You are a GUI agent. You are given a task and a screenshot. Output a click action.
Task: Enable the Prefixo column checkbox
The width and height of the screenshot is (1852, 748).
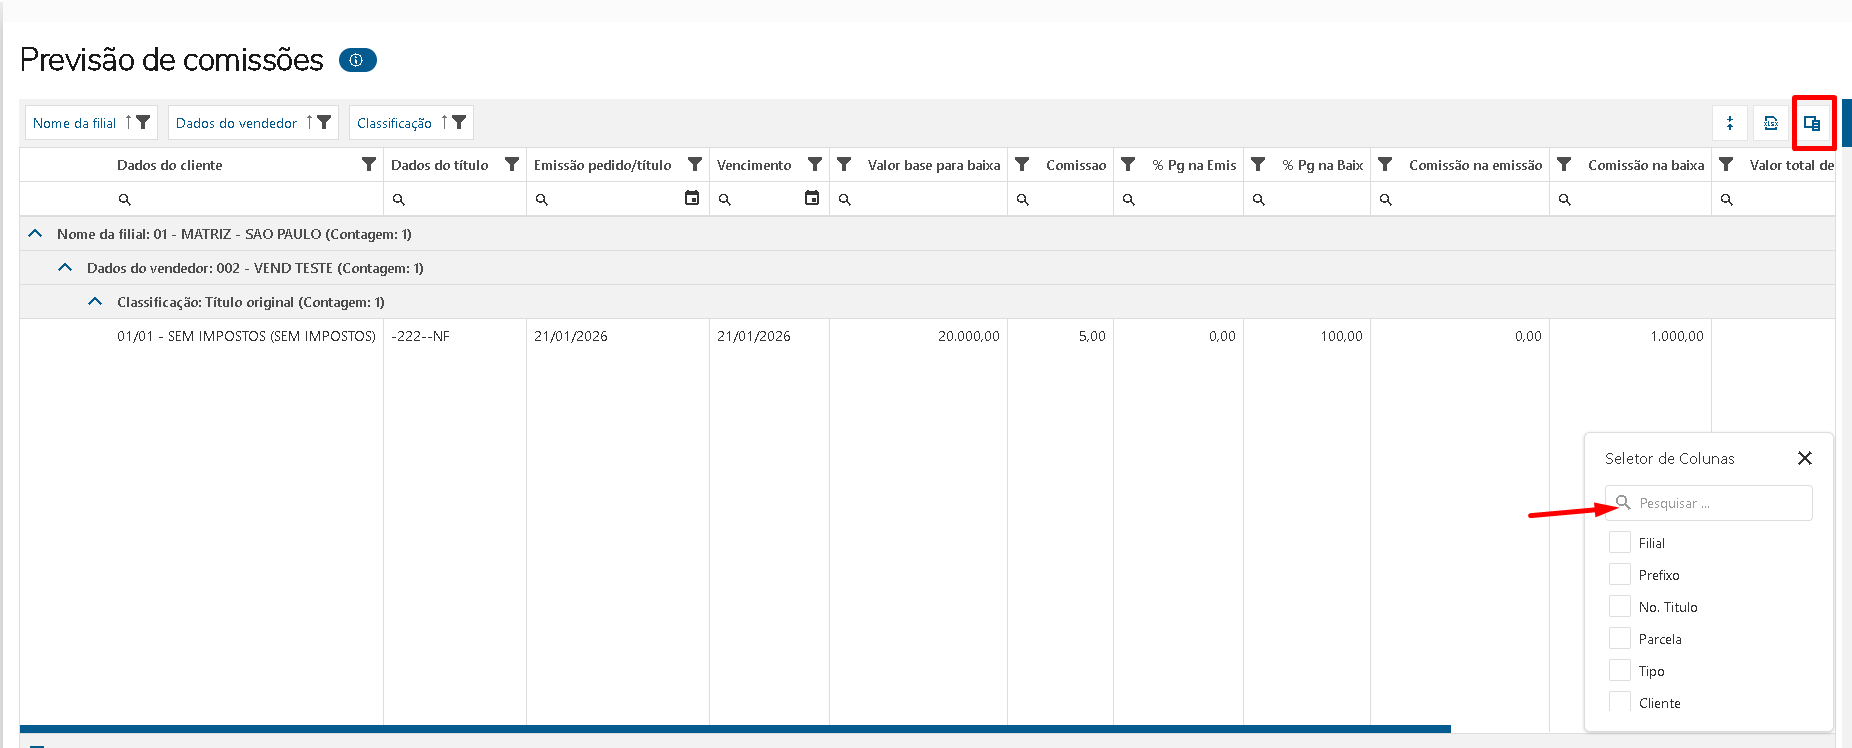(x=1619, y=575)
